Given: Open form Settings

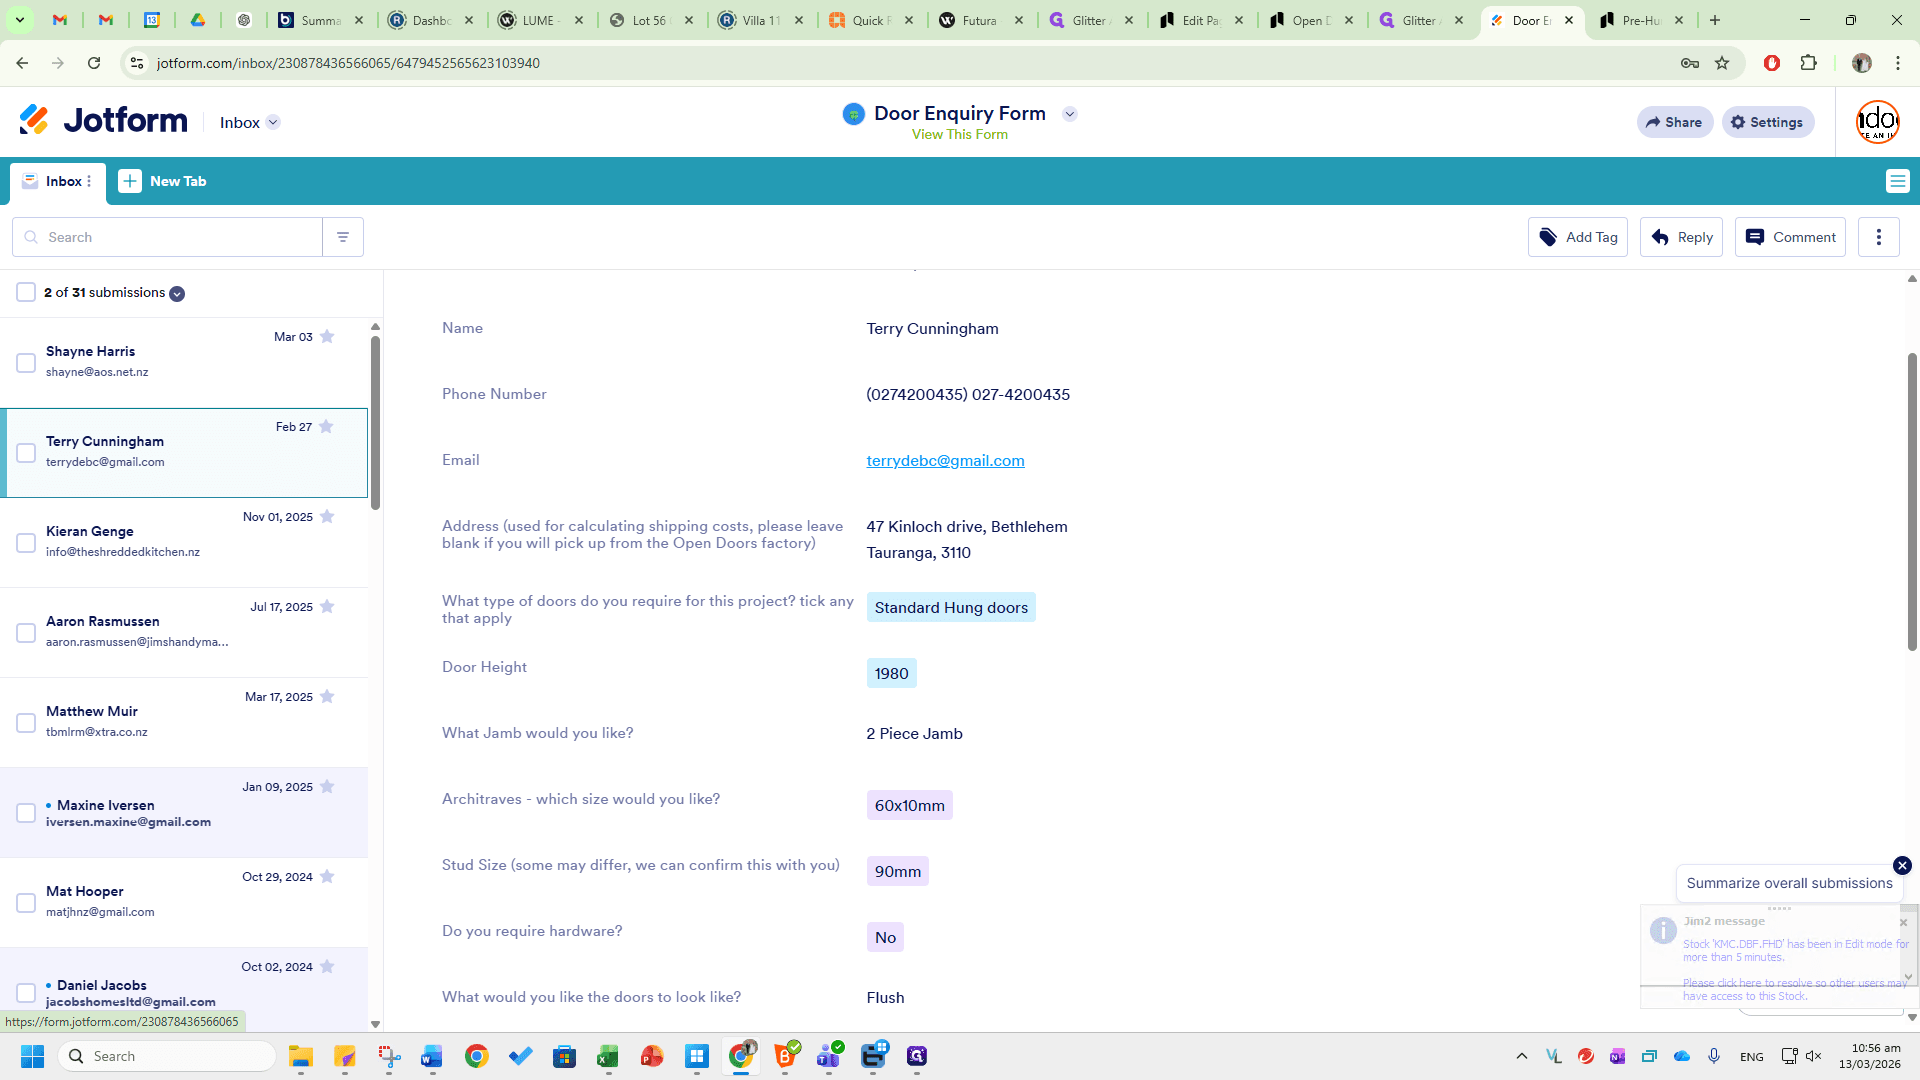Looking at the screenshot, I should click(1768, 122).
